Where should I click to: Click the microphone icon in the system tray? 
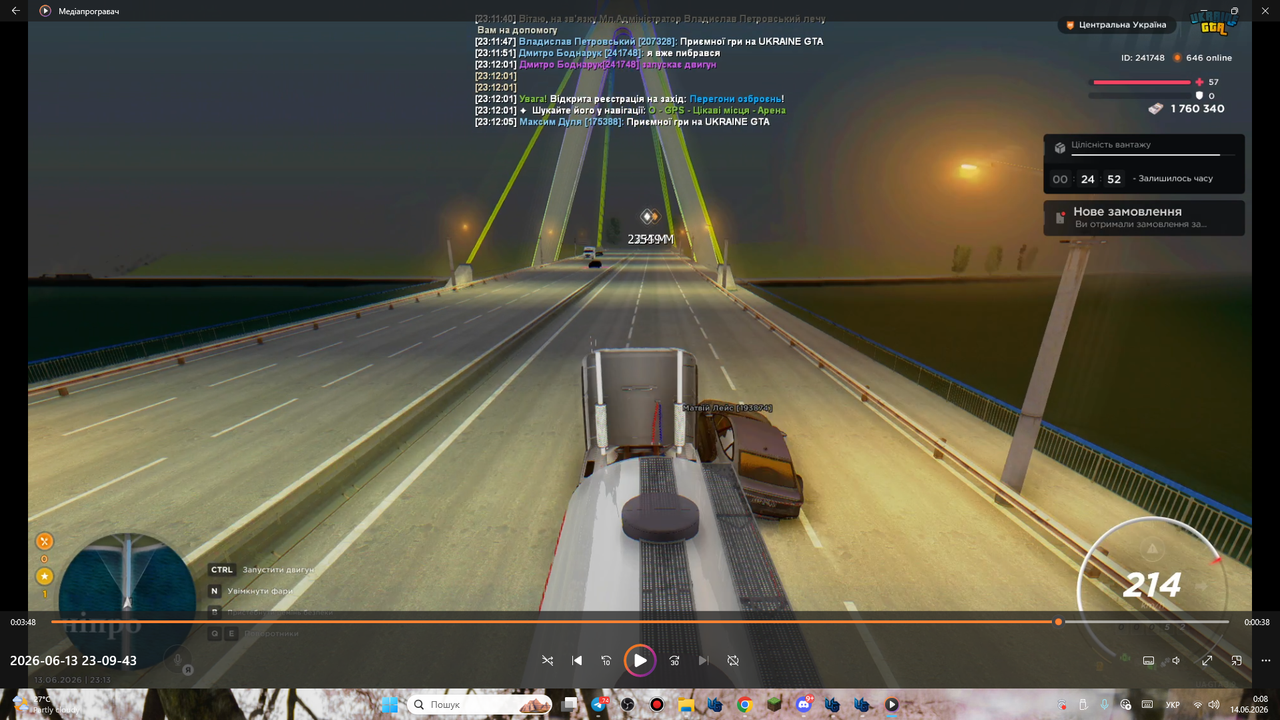1104,705
